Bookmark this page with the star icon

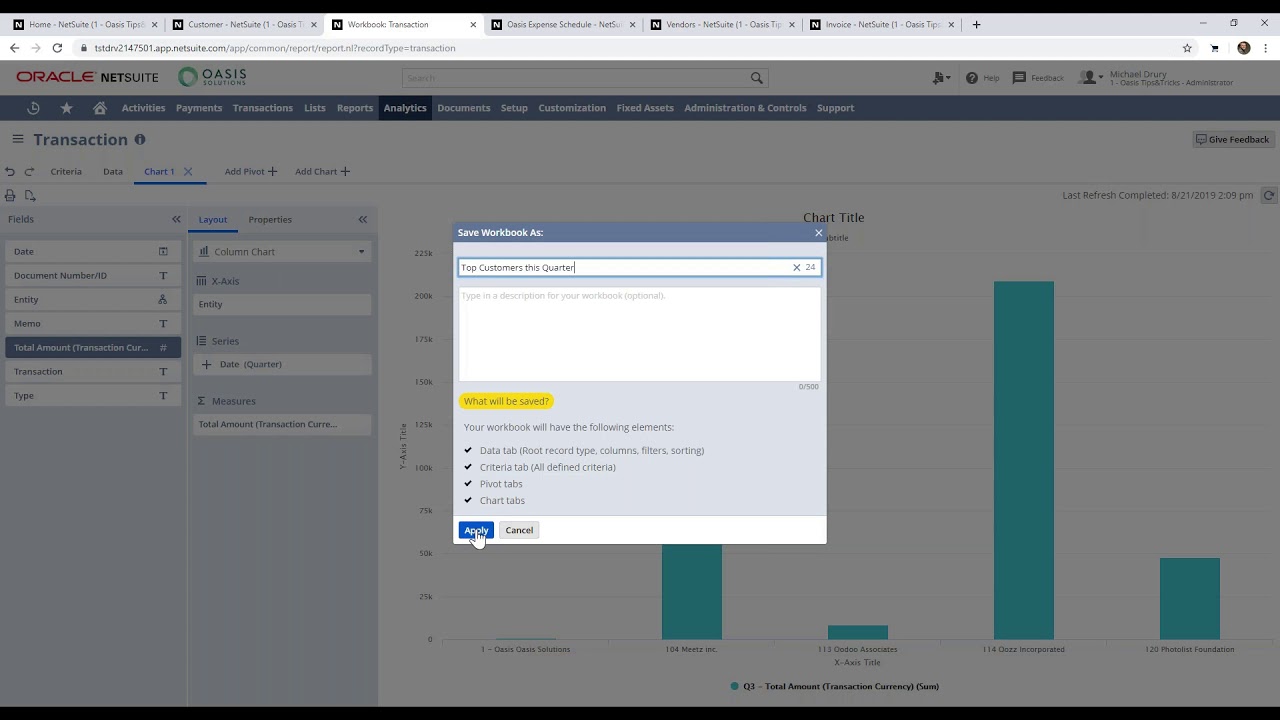coord(1187,48)
